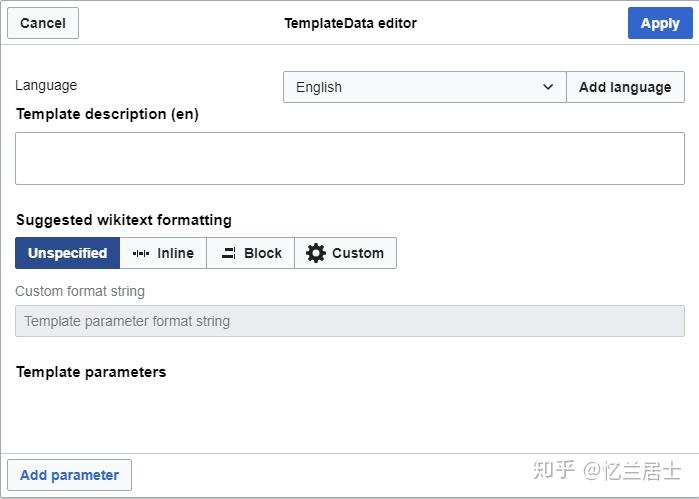Click the Inline format icon

pos(141,254)
